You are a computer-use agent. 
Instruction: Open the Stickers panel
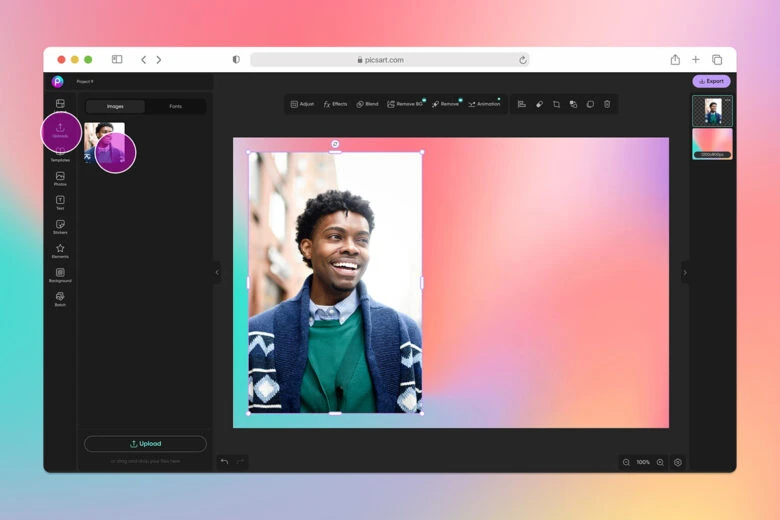[x=60, y=226]
